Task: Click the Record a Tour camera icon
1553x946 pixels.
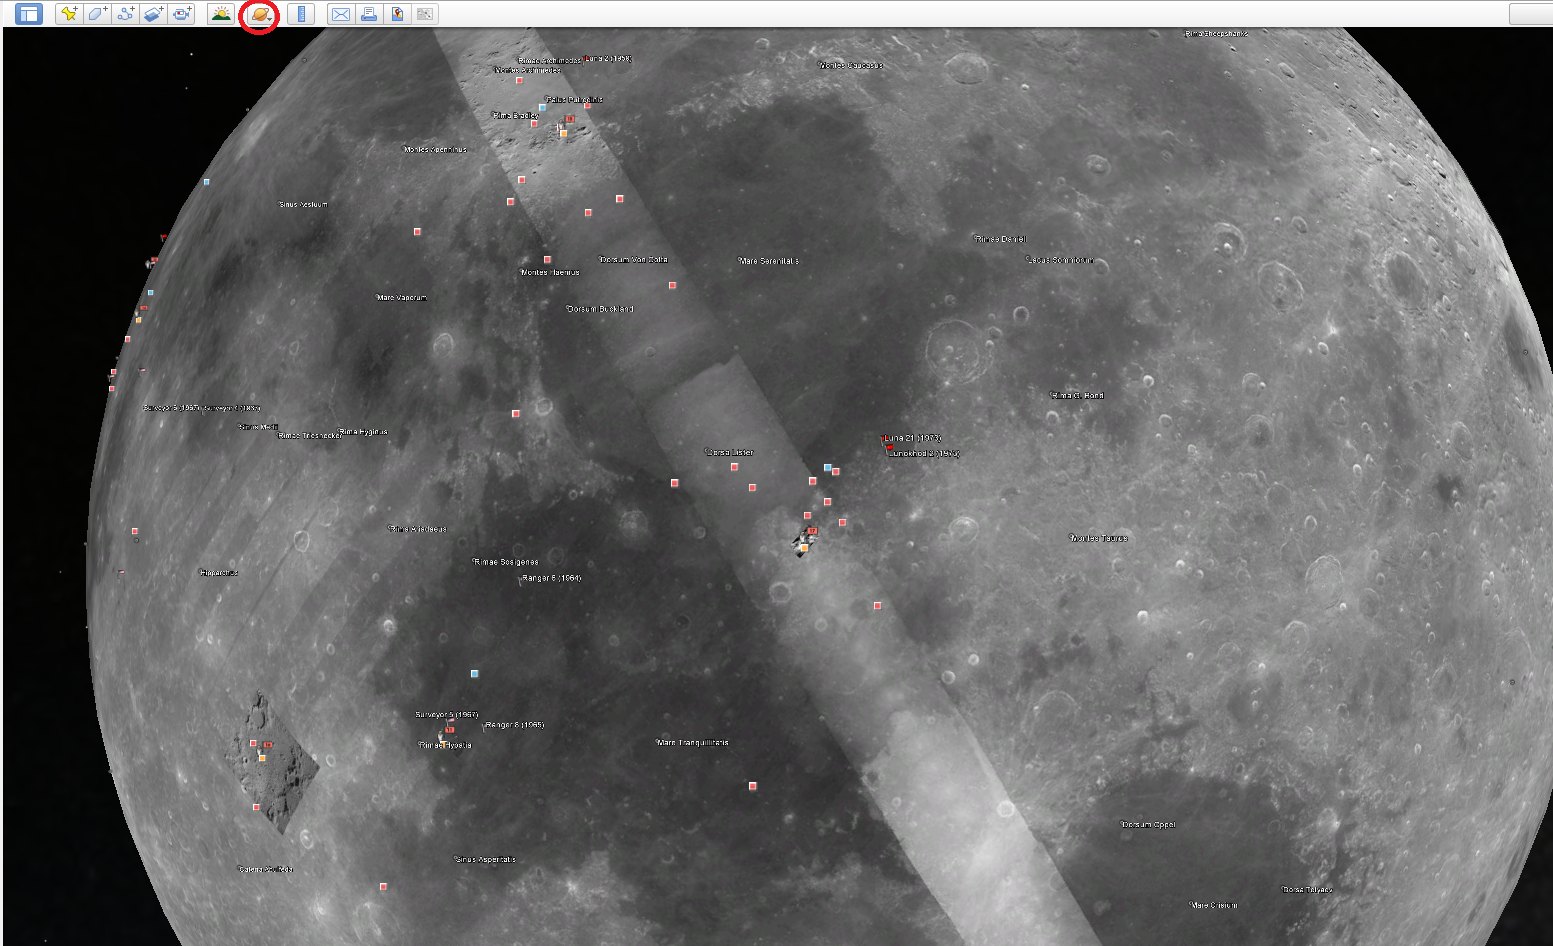Action: point(181,14)
